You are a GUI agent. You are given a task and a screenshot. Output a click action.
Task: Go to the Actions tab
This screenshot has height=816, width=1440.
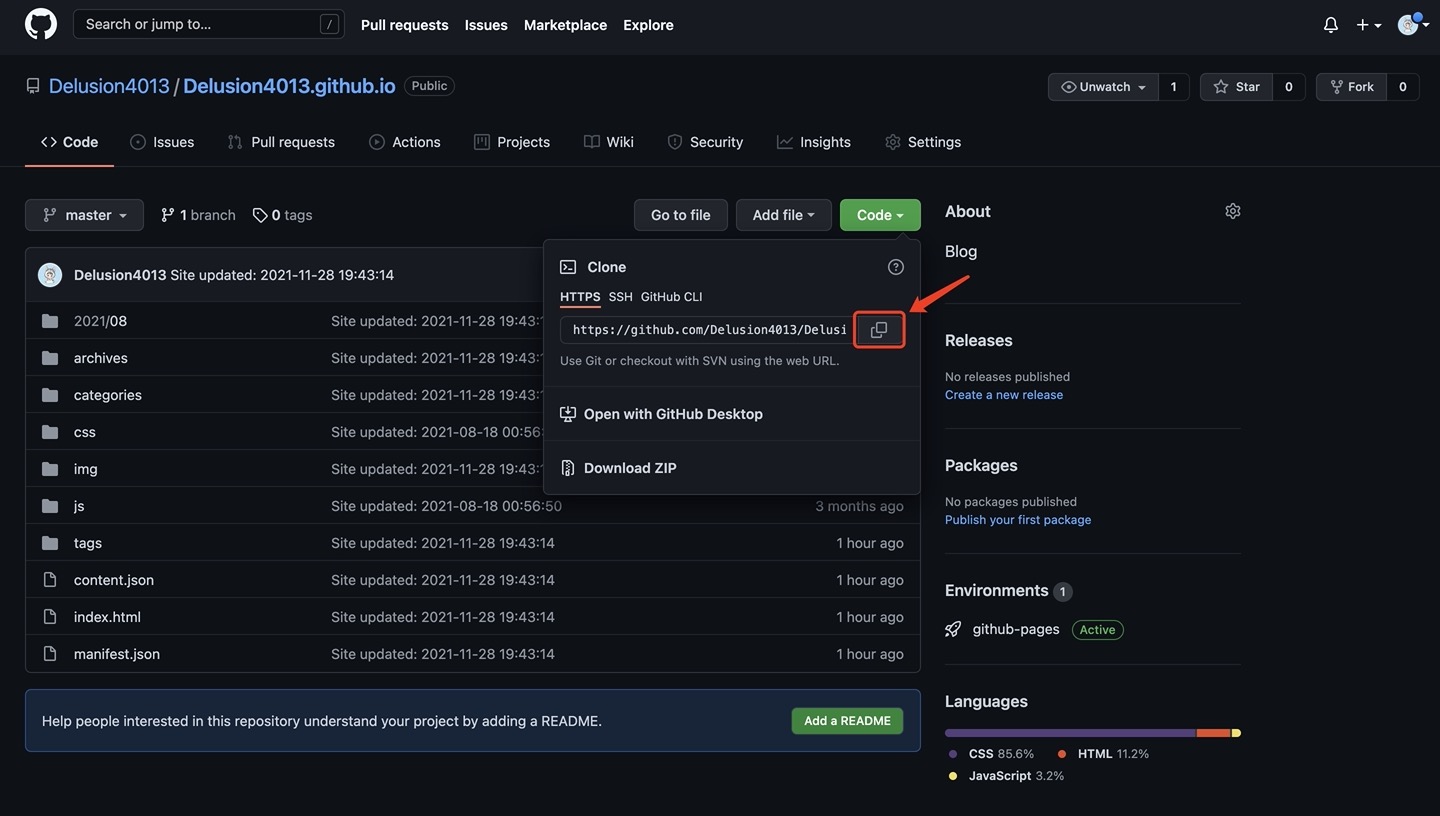click(x=405, y=142)
